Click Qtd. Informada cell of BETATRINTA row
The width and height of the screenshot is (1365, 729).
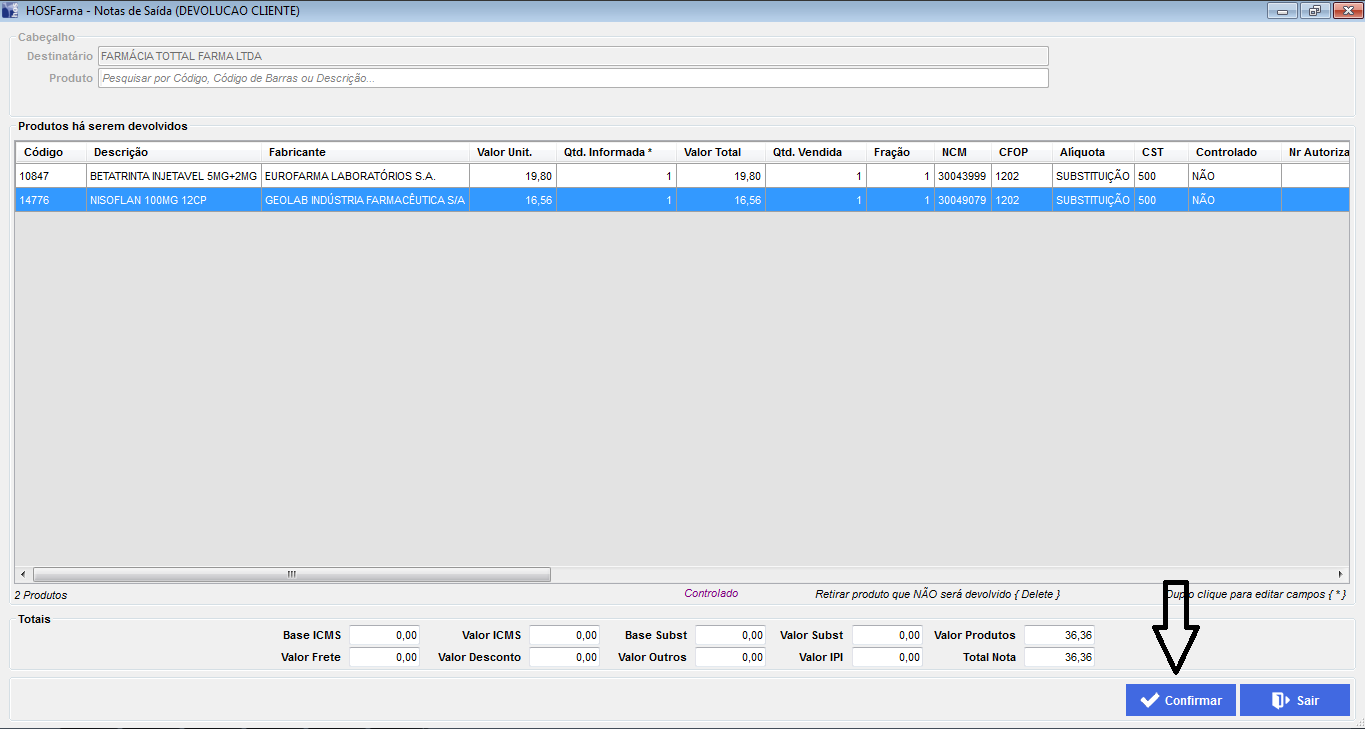[615, 176]
